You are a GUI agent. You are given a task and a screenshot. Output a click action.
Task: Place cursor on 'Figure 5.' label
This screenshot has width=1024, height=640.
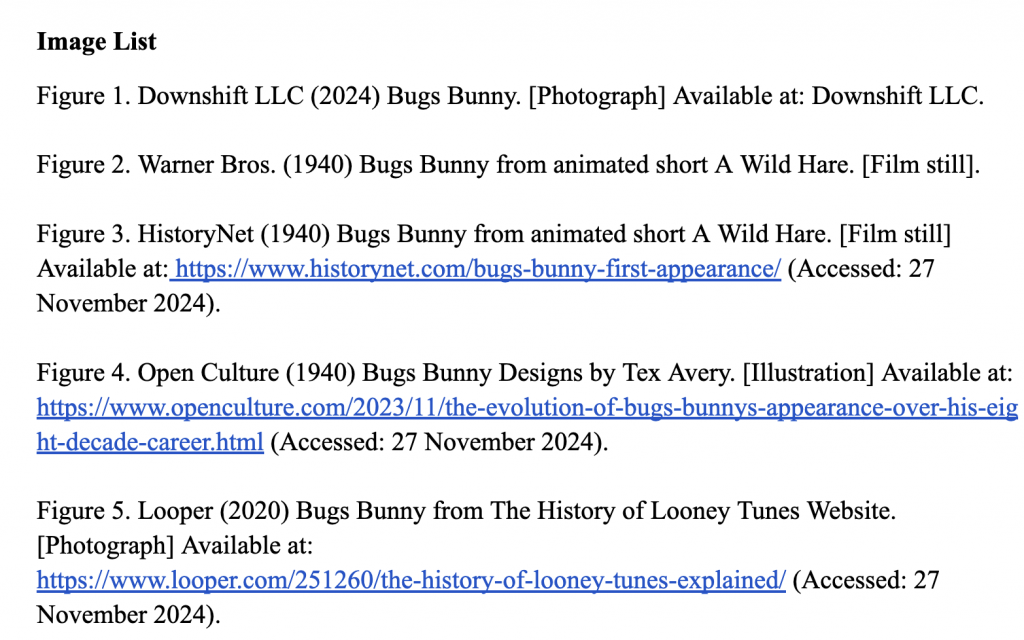(x=84, y=511)
